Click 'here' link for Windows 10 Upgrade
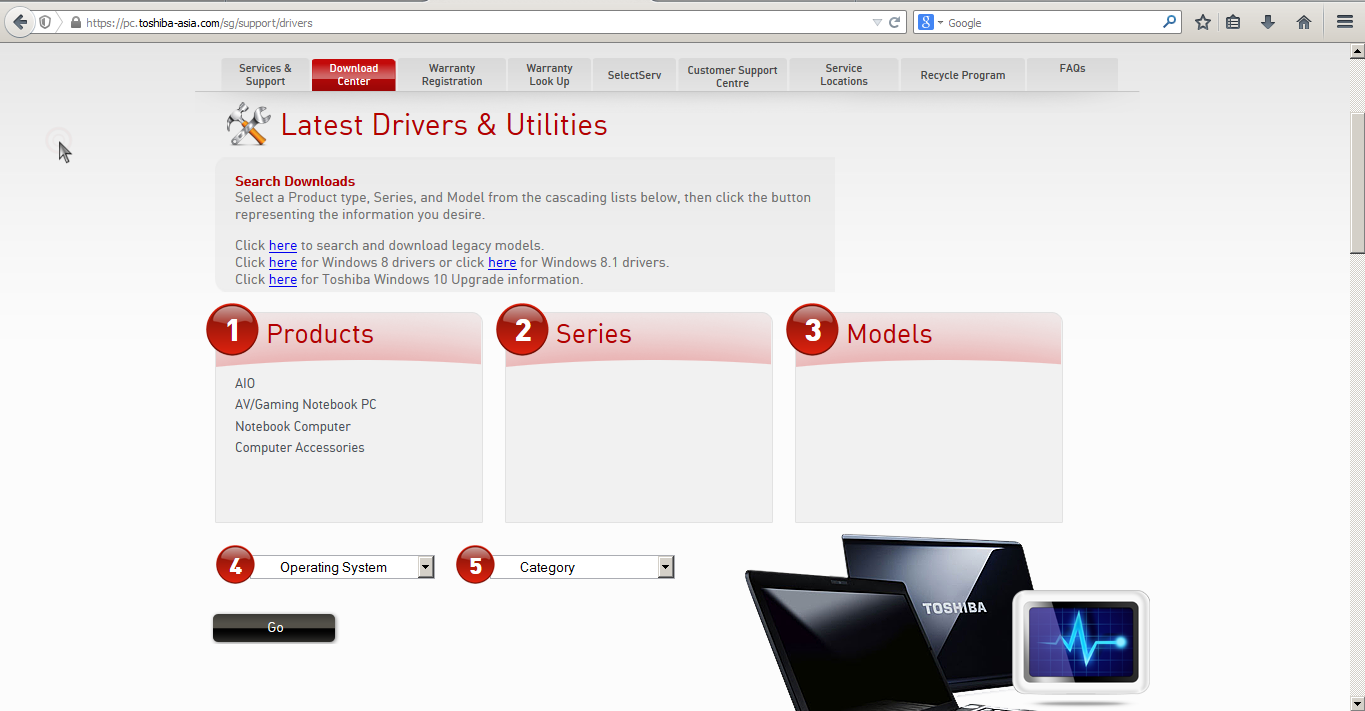Image resolution: width=1365 pixels, height=711 pixels. tap(283, 280)
